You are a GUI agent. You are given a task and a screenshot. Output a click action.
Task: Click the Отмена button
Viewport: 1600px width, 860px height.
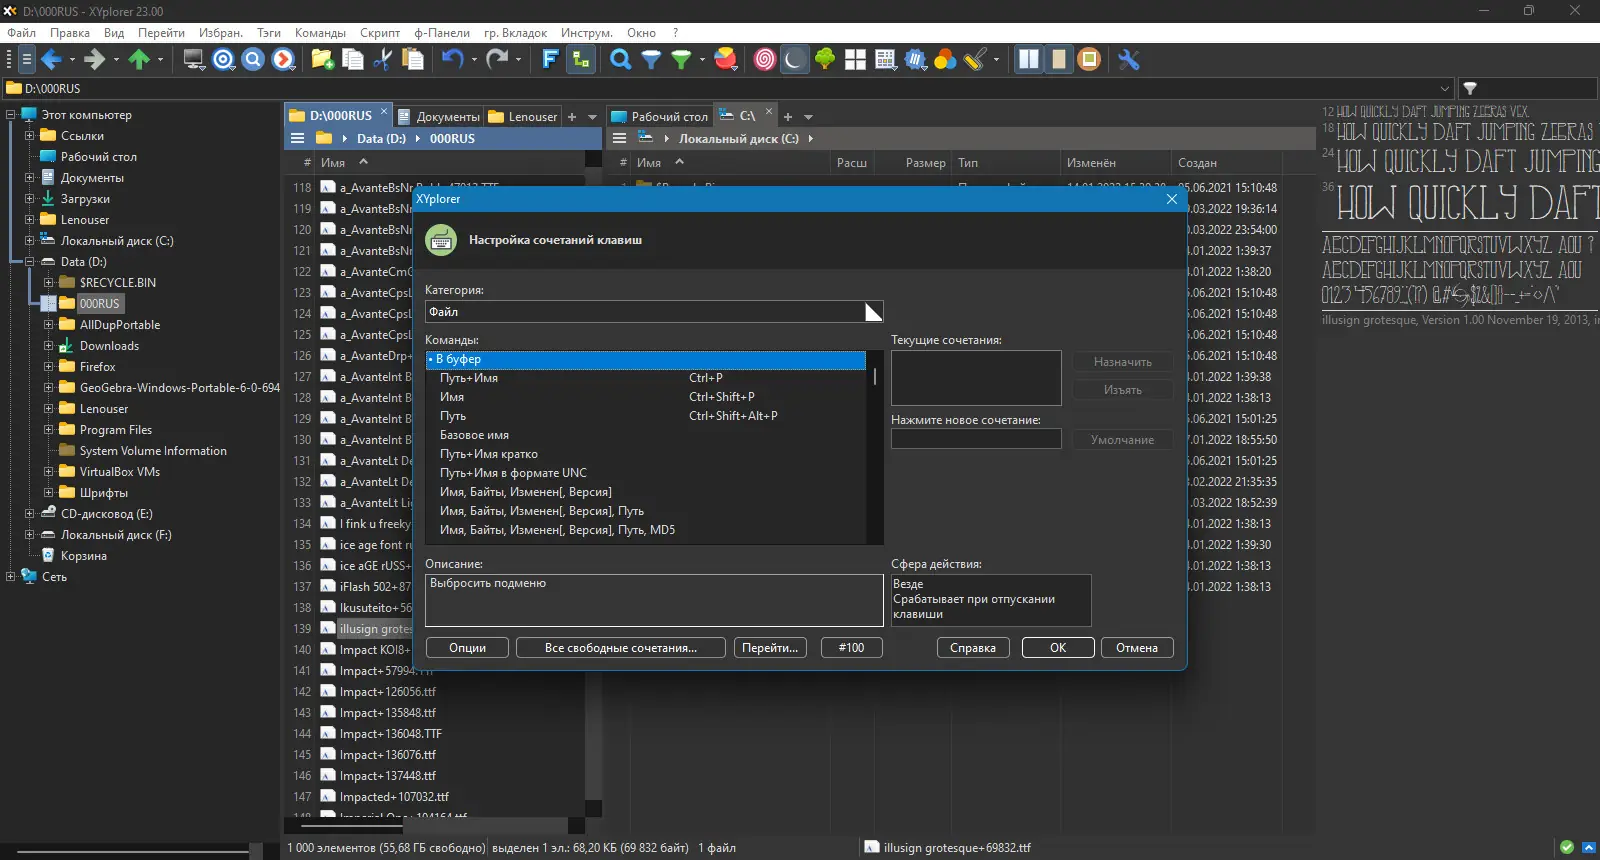1137,648
